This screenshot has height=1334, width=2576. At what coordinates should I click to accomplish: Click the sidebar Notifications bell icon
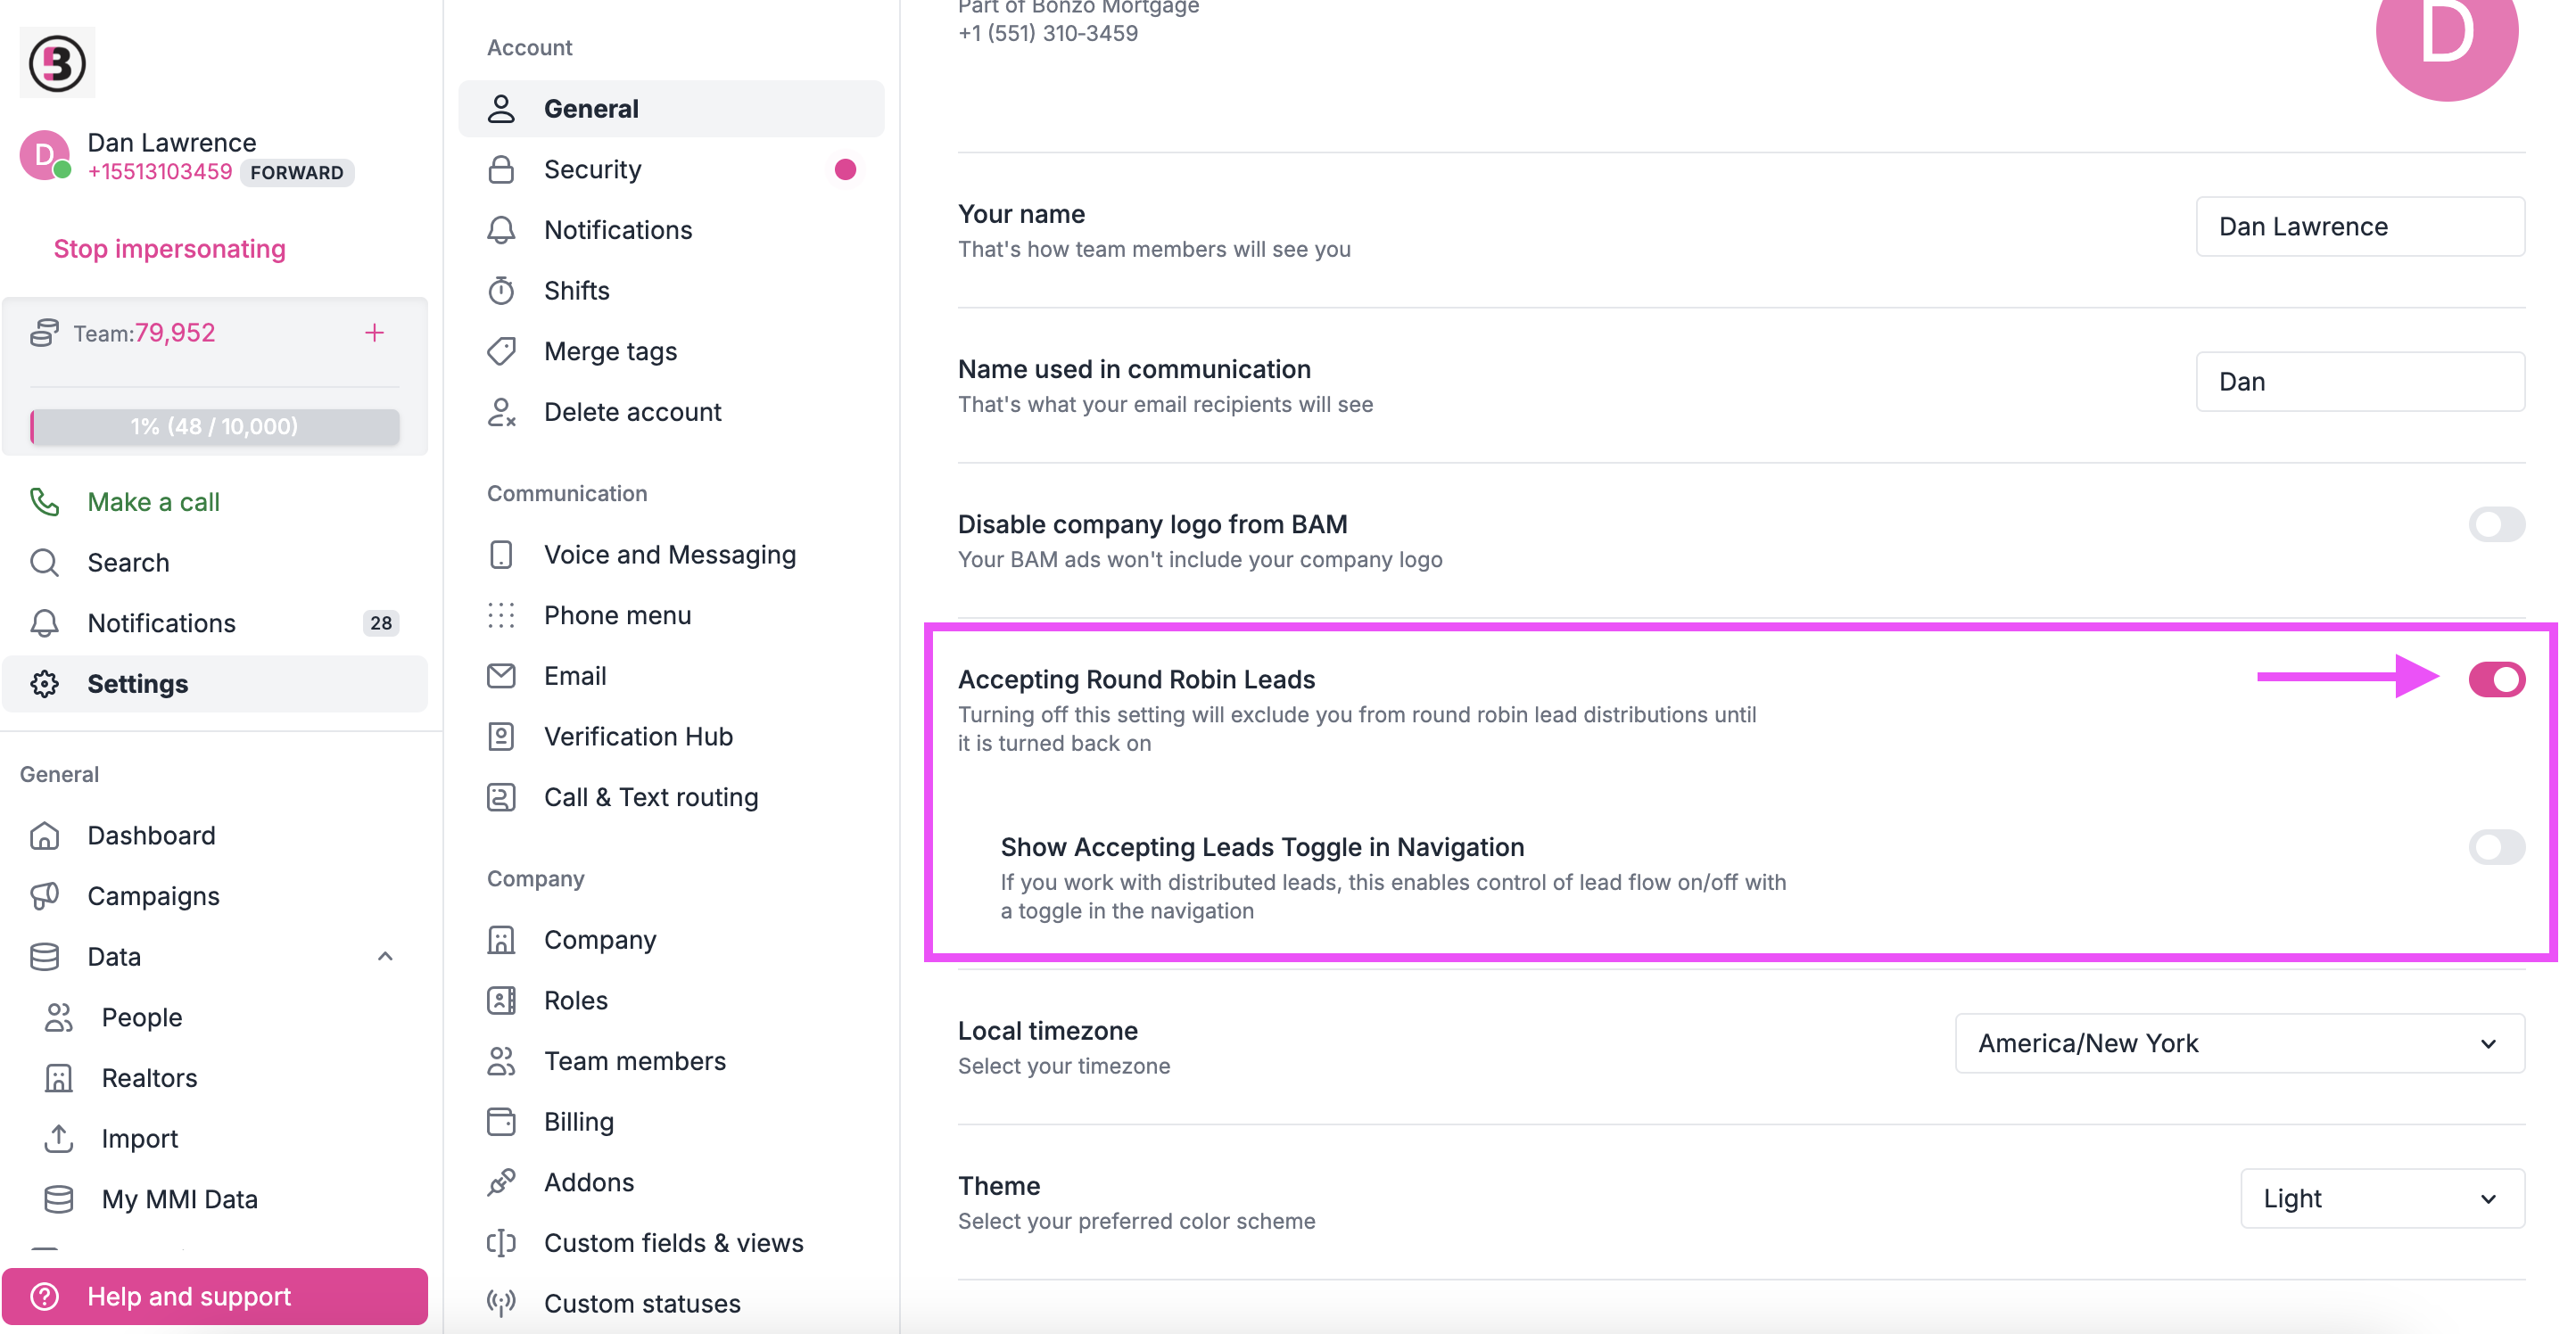pyautogui.click(x=45, y=623)
